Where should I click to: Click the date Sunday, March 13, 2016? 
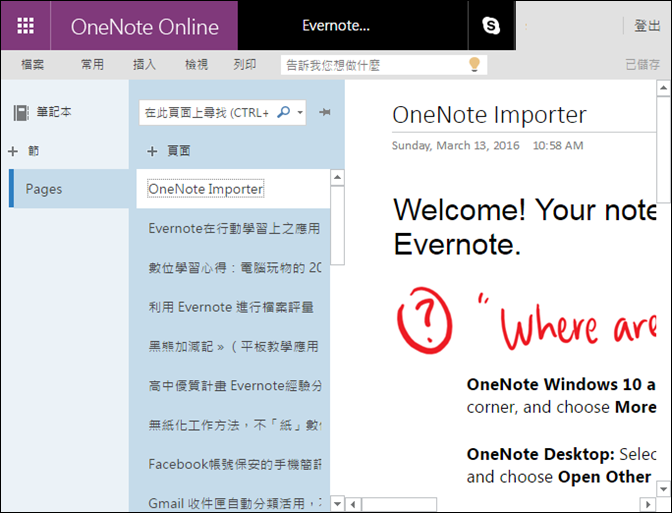click(456, 146)
